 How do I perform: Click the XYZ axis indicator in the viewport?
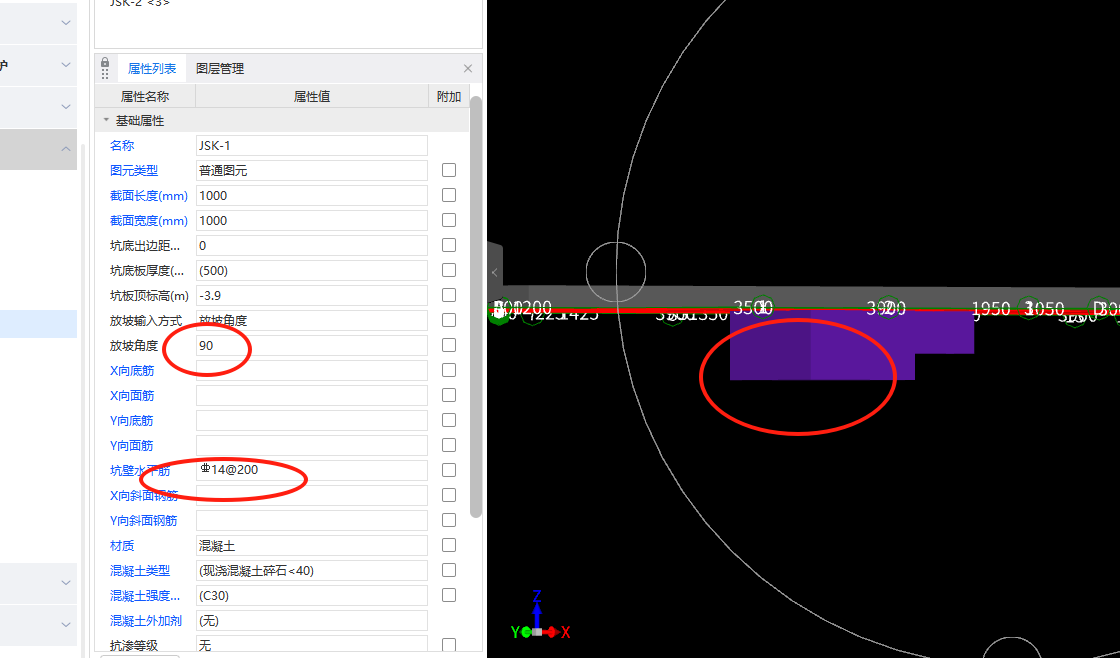click(x=541, y=618)
